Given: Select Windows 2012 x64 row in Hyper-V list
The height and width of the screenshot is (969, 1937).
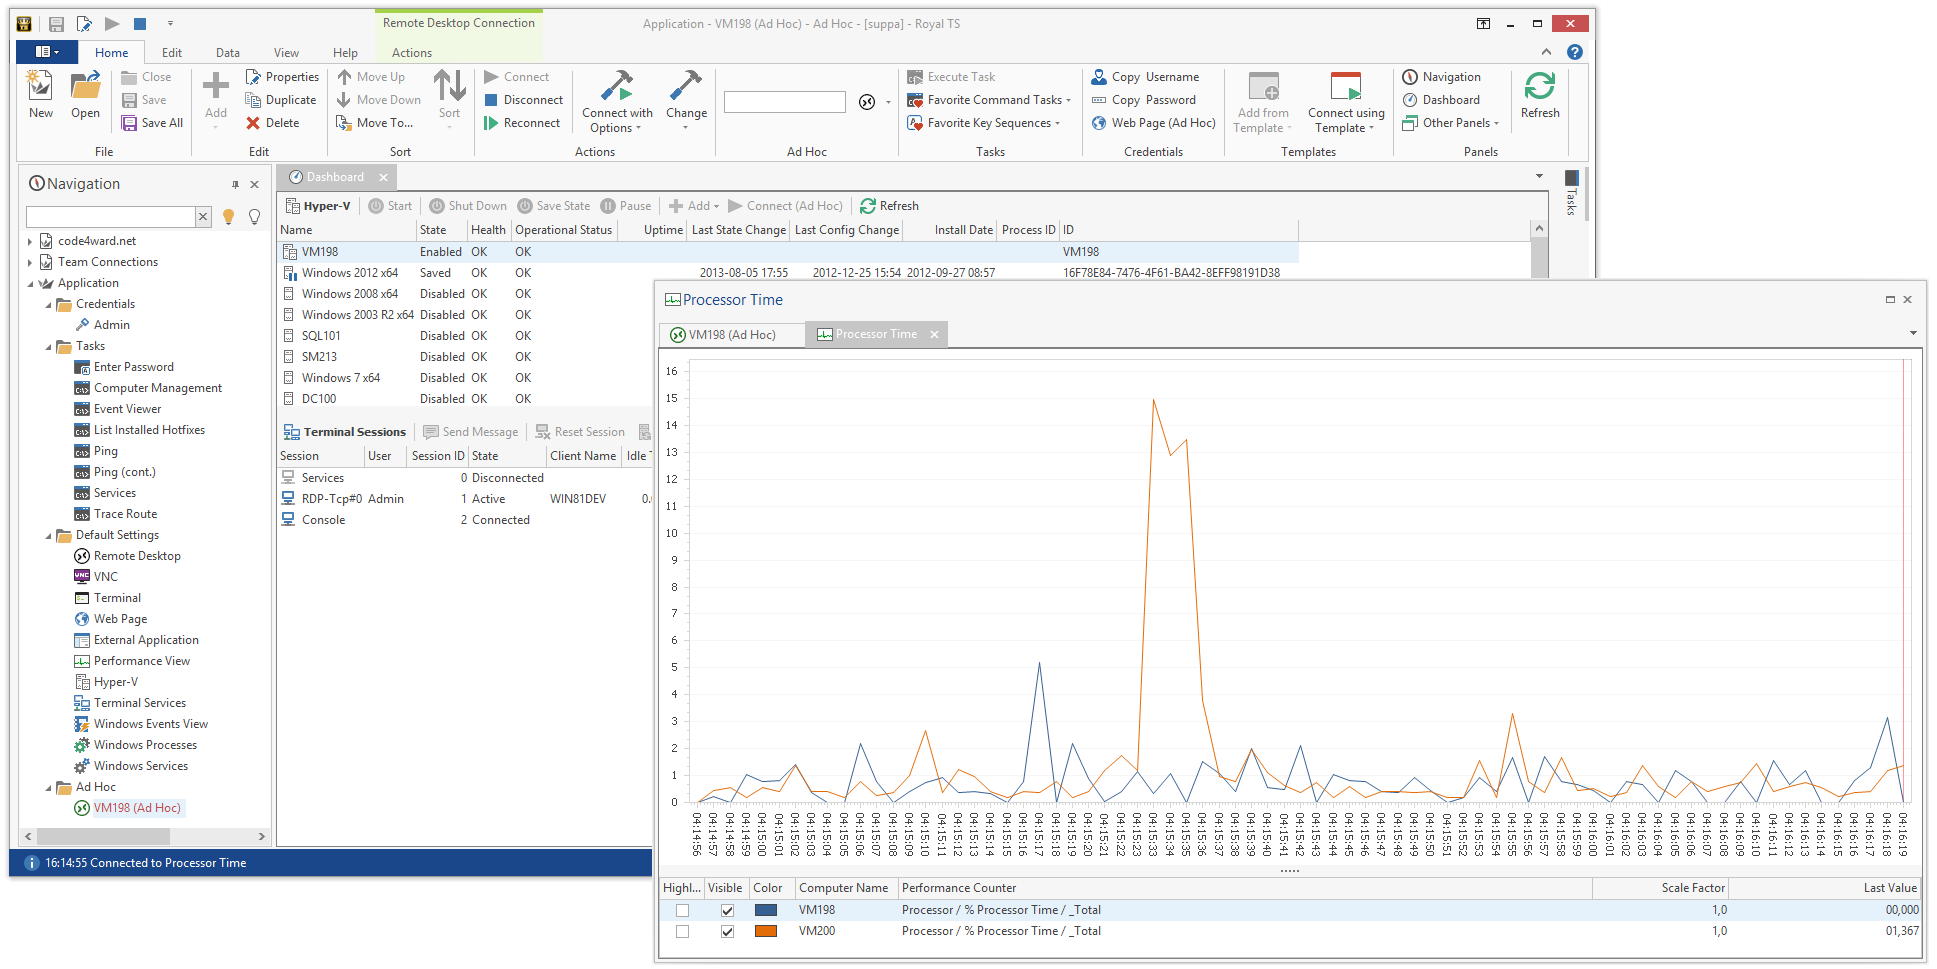Looking at the screenshot, I should (787, 273).
